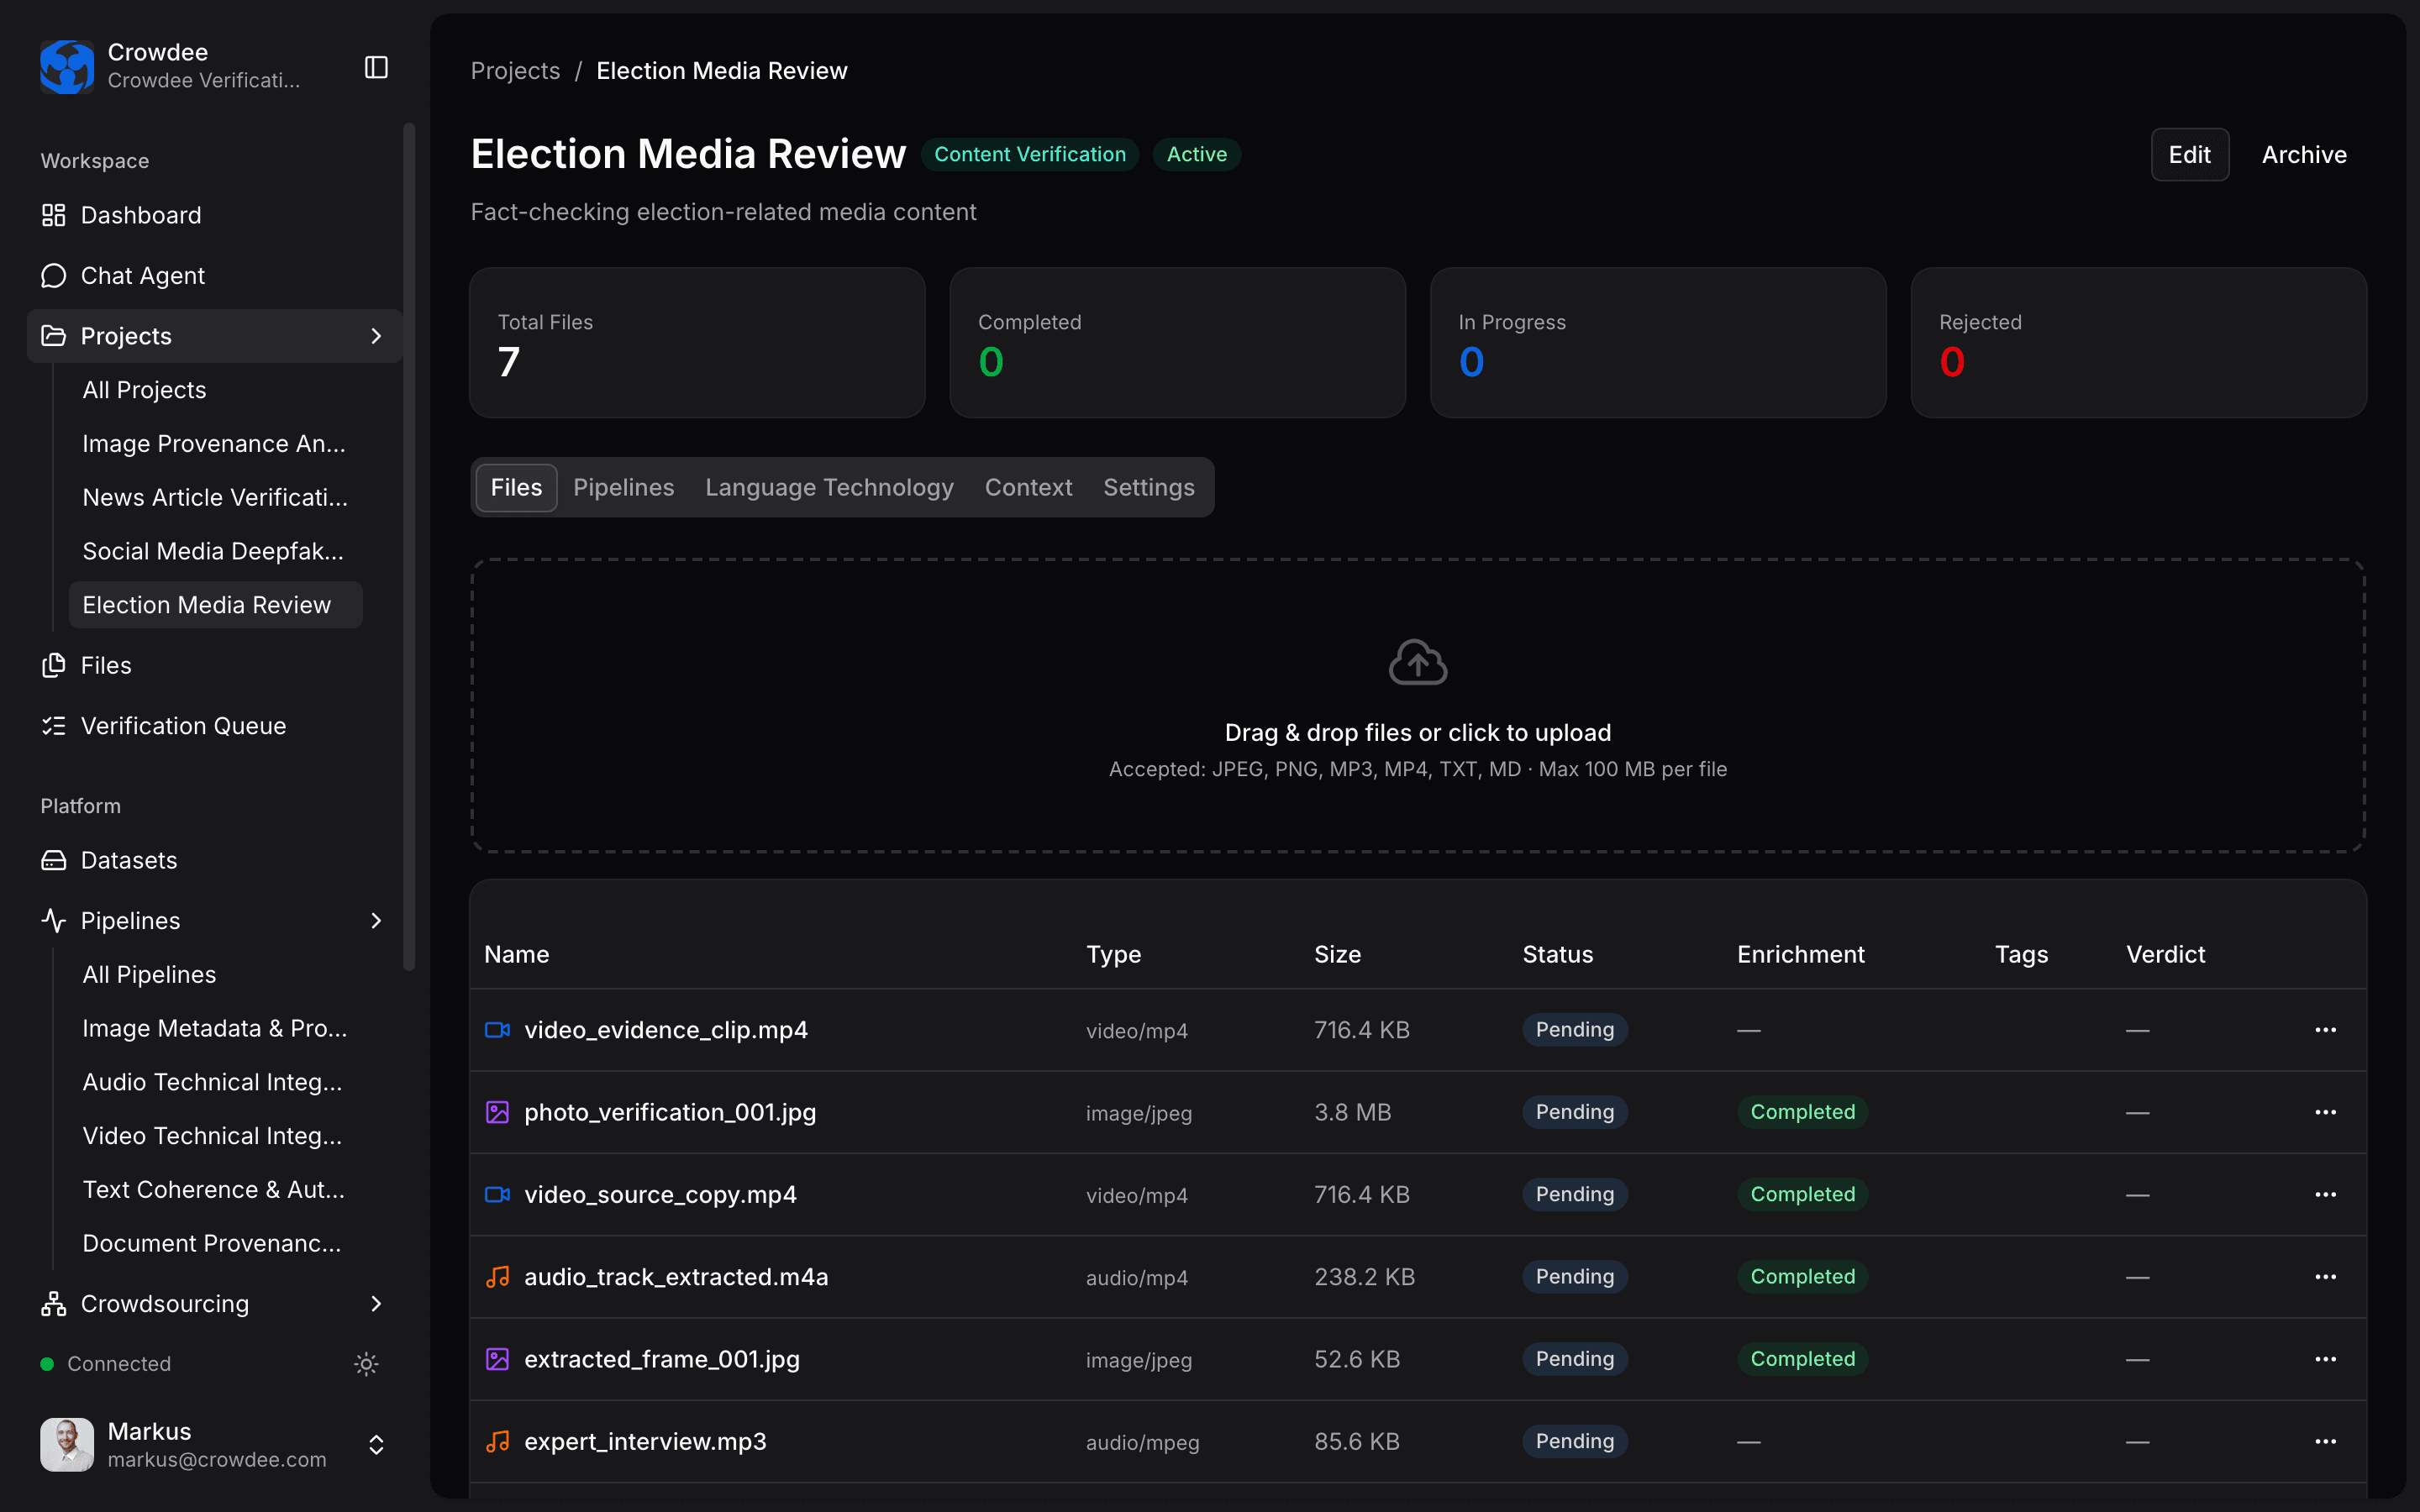Open Chat Agent in the sidebar
The height and width of the screenshot is (1512, 2420).
[215, 275]
